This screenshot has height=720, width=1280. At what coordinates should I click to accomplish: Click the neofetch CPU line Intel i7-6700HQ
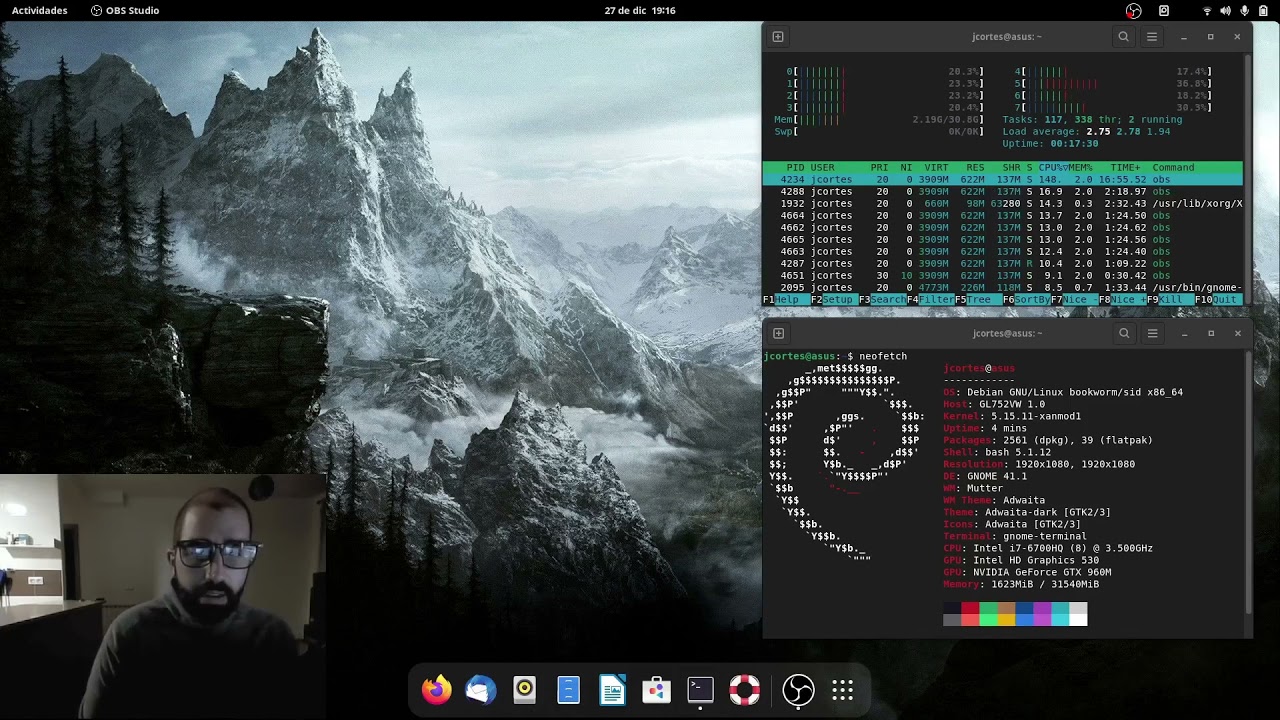[x=1048, y=548]
